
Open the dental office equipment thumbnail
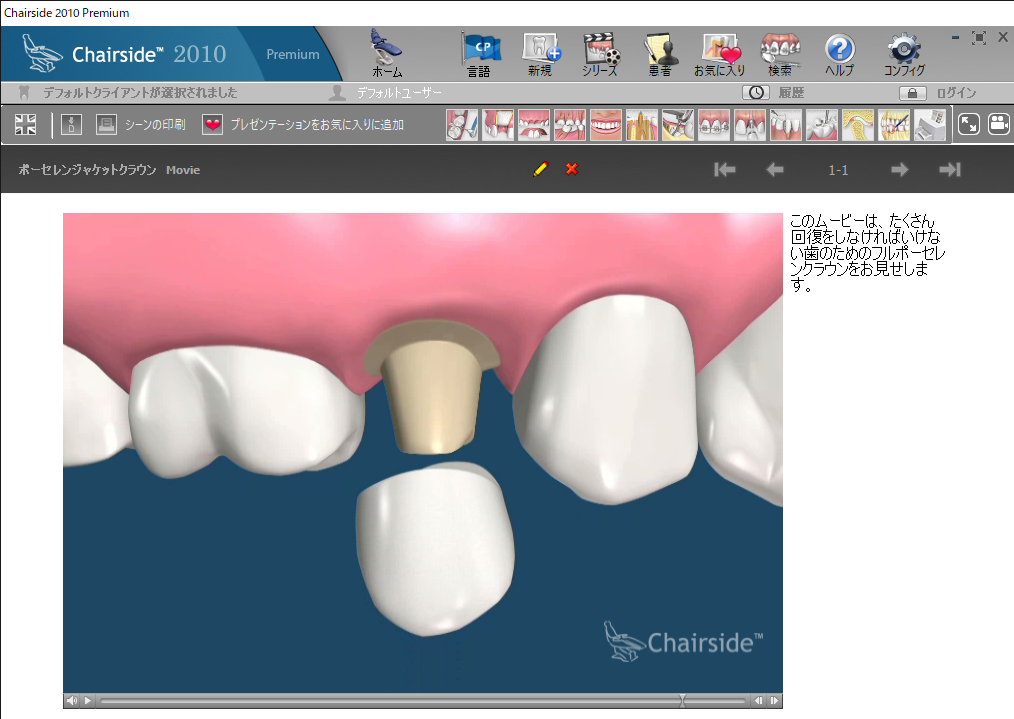click(x=930, y=125)
